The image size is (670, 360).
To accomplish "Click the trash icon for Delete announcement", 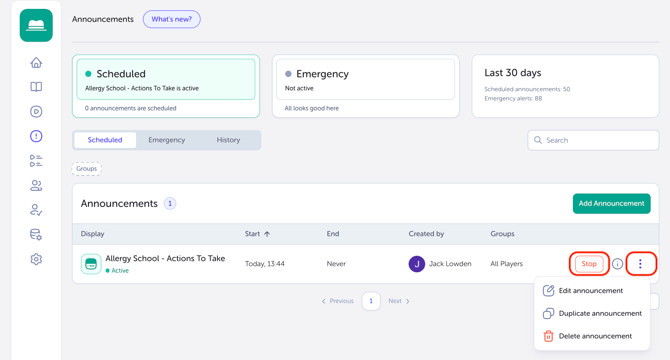I will (548, 336).
